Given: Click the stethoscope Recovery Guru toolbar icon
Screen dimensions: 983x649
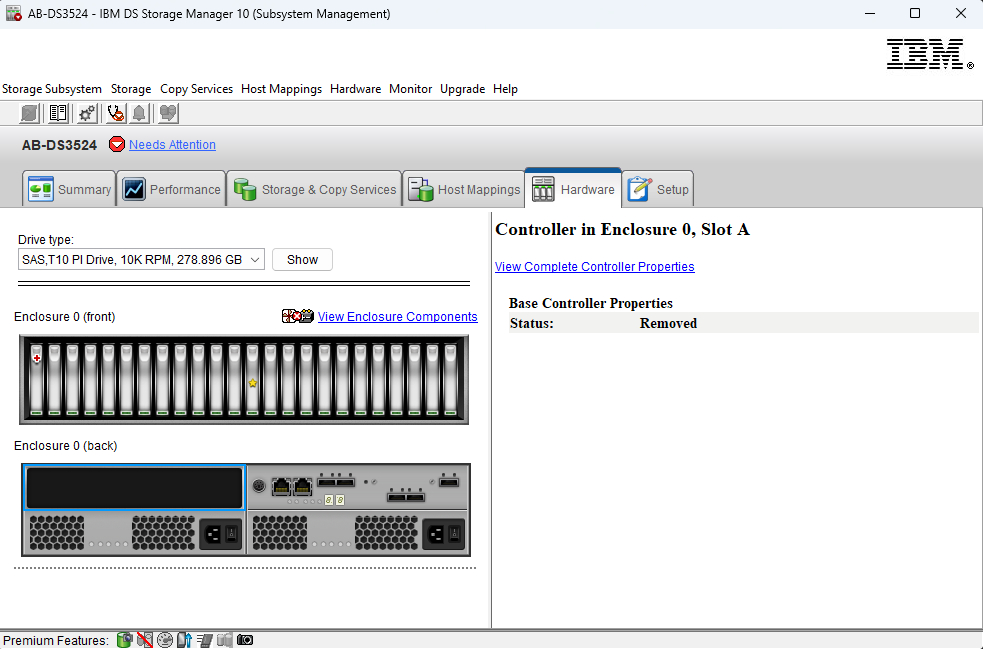Looking at the screenshot, I should tap(115, 113).
